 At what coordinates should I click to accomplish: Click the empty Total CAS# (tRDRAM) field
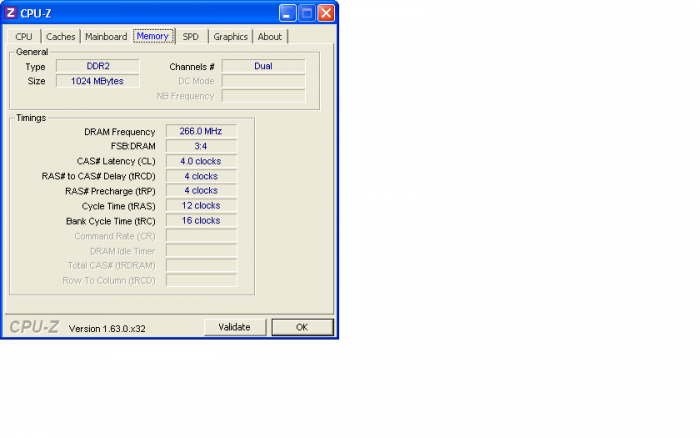[201, 265]
